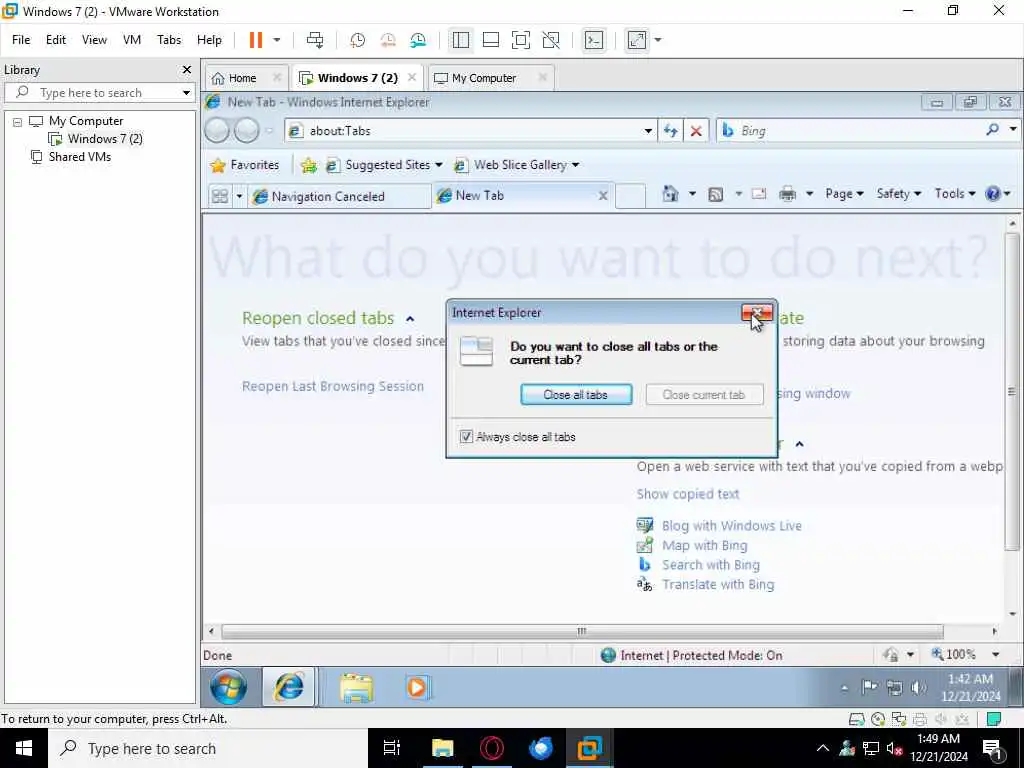Image resolution: width=1024 pixels, height=768 pixels.
Task: Refresh the Internet Explorer page
Action: [x=671, y=131]
